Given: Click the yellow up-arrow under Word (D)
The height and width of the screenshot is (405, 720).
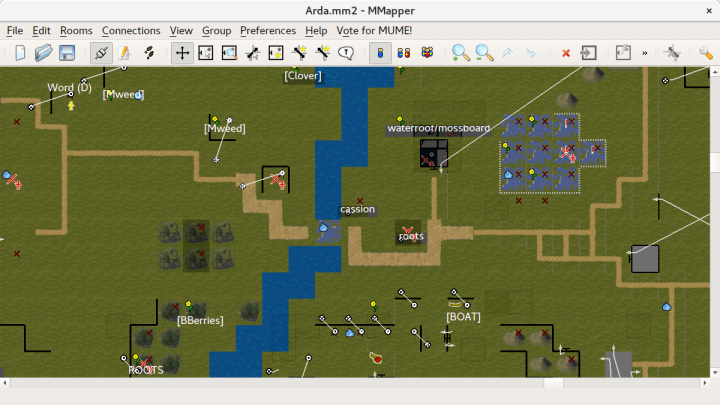Looking at the screenshot, I should point(71,106).
